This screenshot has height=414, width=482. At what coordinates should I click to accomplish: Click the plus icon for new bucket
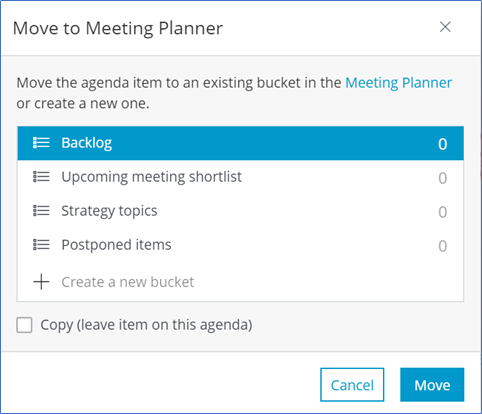(41, 282)
